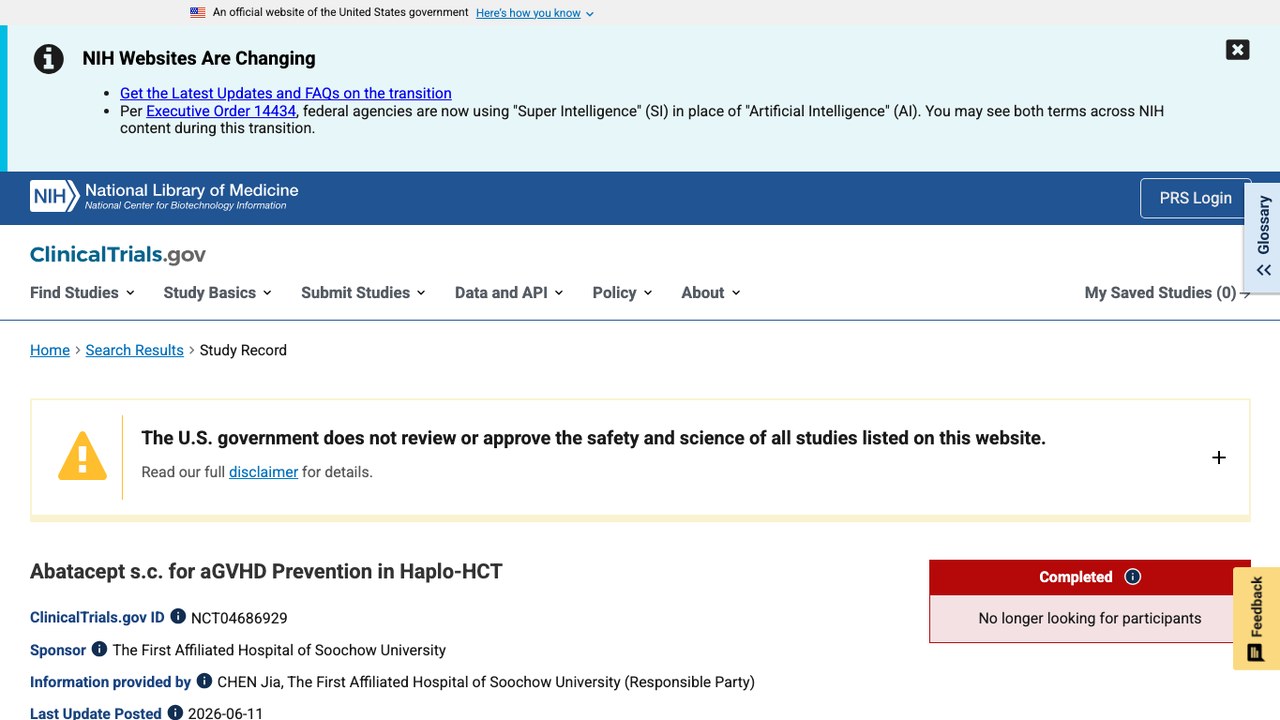1280x720 pixels.
Task: Click the study title Abatacept s.c. heading
Action: pyautogui.click(x=266, y=571)
